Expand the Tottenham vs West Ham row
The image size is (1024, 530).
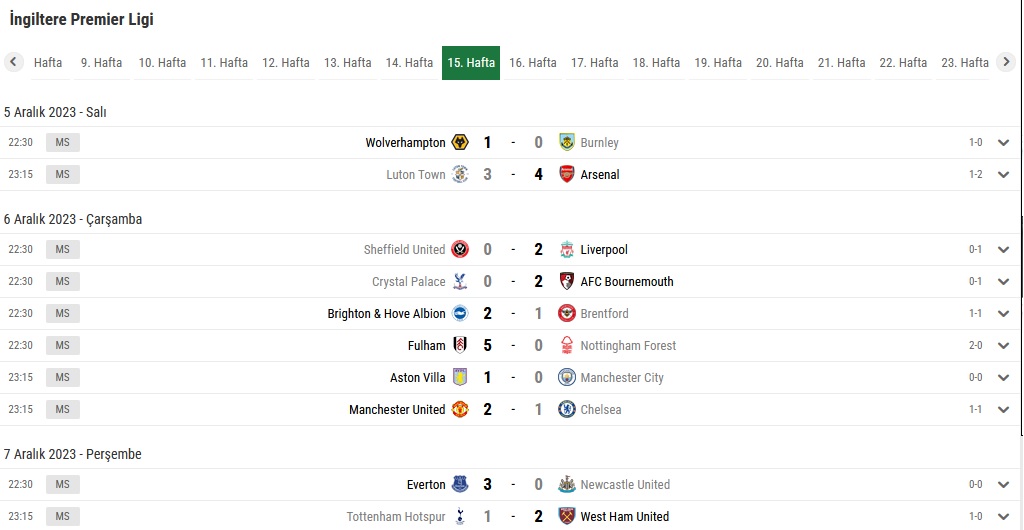(x=1004, y=516)
